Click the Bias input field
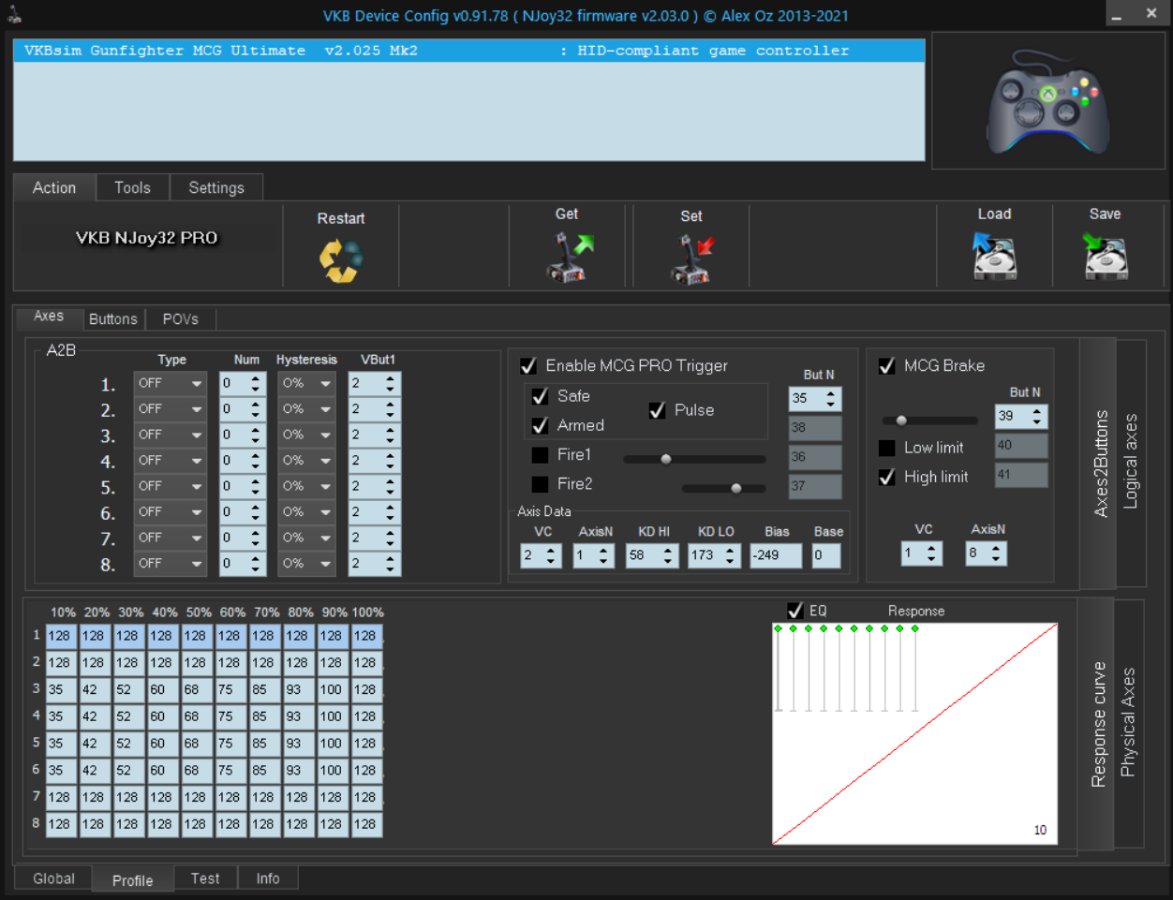The image size is (1173, 900). pos(775,556)
